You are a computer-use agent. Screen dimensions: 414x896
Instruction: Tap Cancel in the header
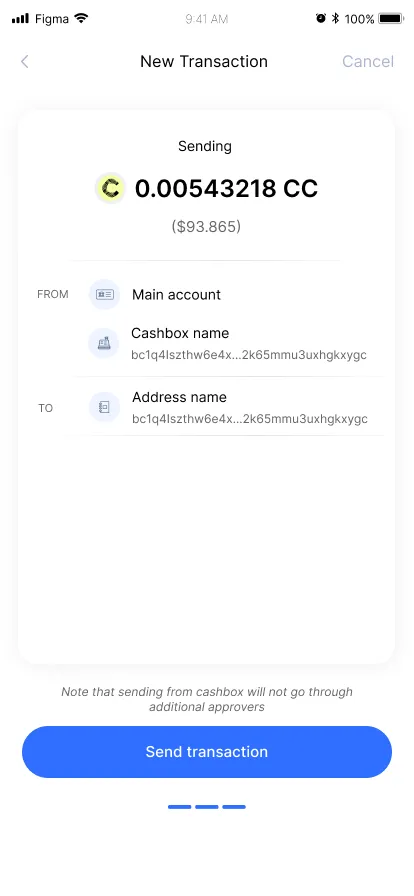pos(368,62)
